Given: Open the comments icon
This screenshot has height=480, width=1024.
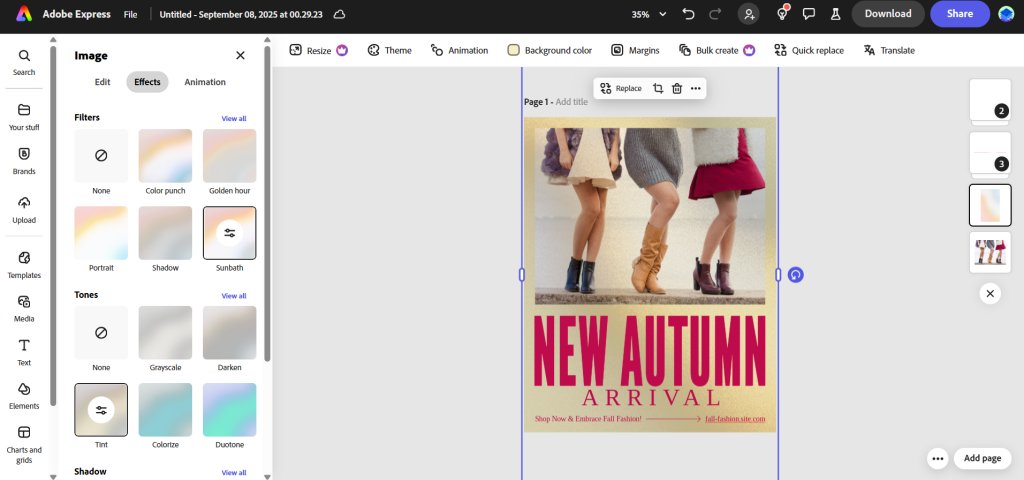Looking at the screenshot, I should (808, 14).
